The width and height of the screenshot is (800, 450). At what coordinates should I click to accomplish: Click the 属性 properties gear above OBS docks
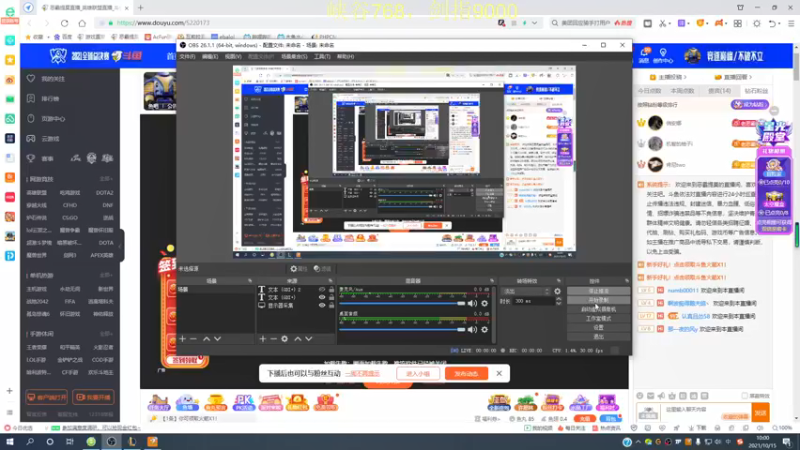298,269
